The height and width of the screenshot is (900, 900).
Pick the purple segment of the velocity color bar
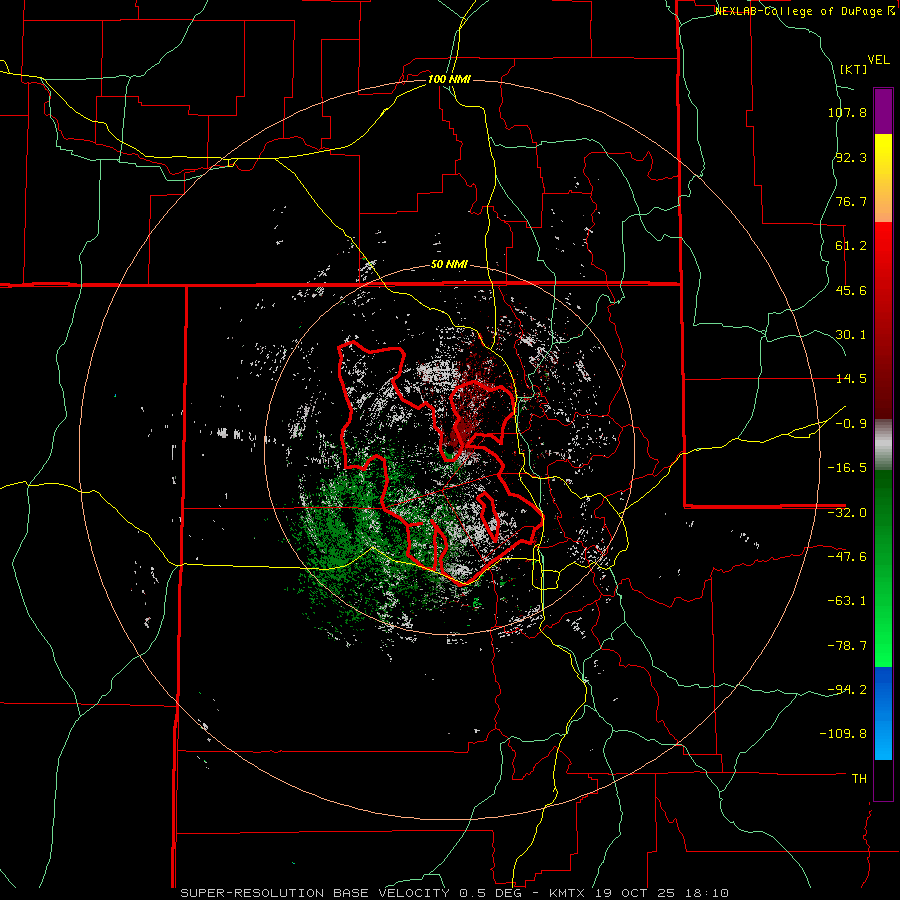(x=883, y=111)
